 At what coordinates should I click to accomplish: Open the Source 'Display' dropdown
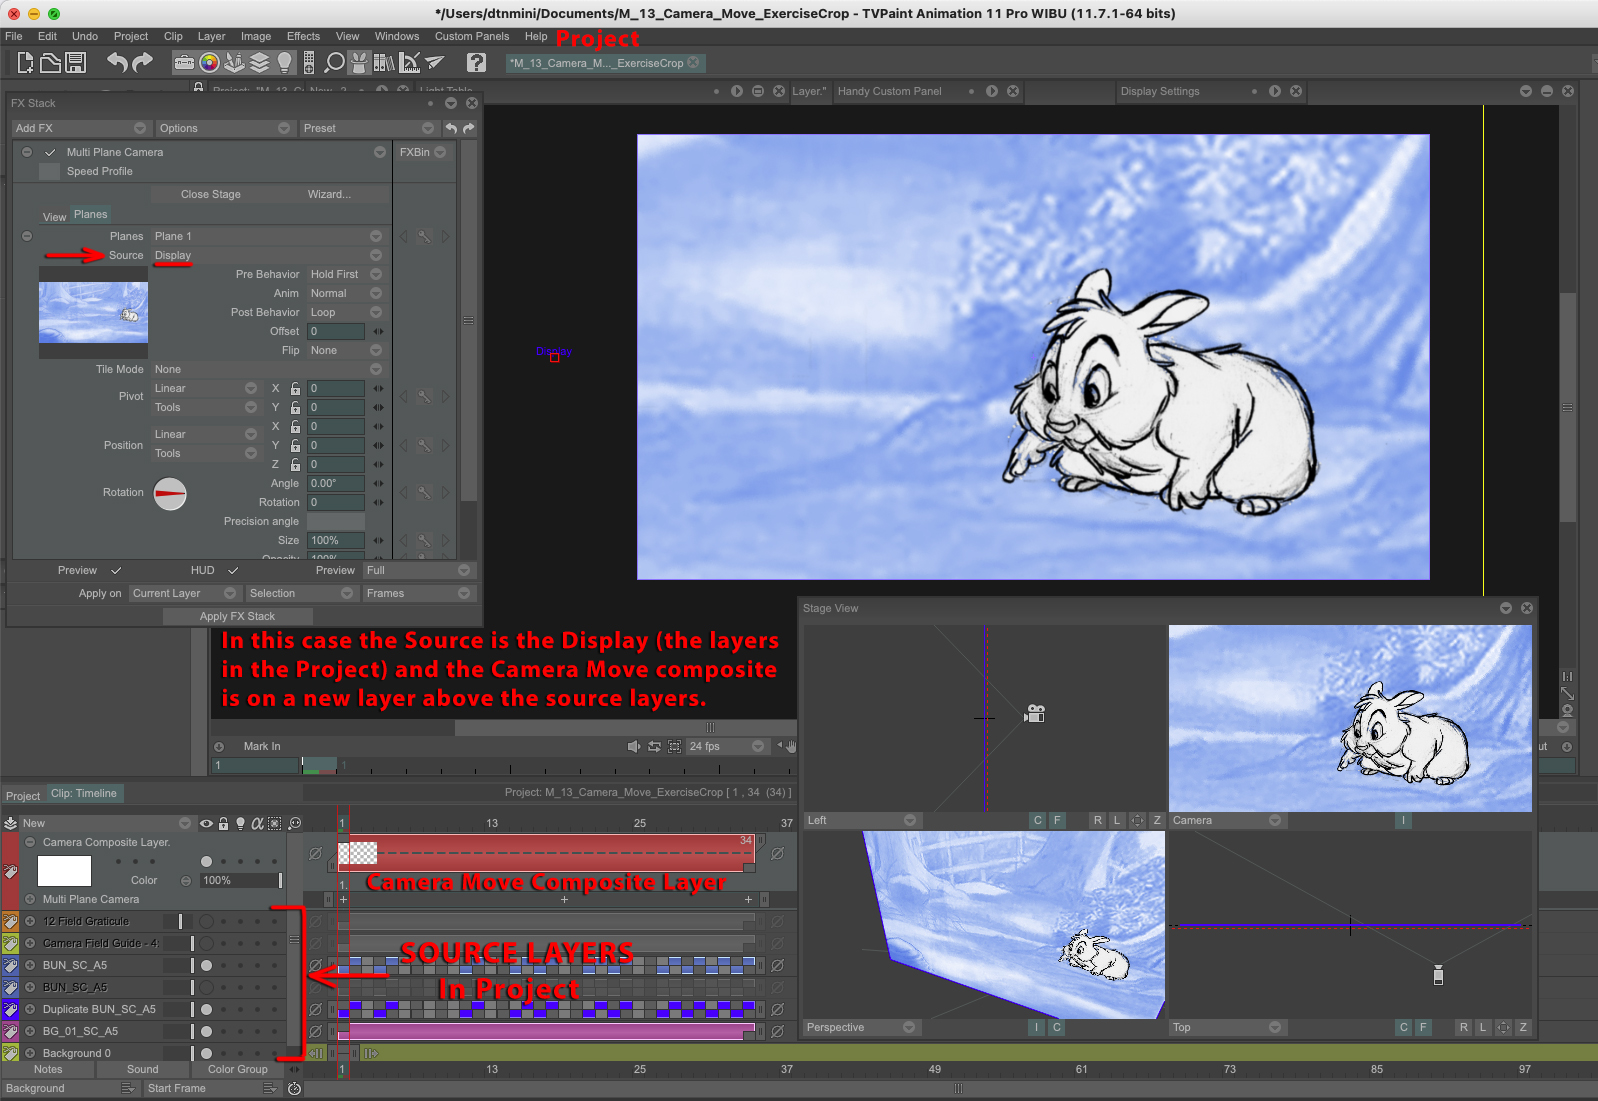tap(268, 255)
